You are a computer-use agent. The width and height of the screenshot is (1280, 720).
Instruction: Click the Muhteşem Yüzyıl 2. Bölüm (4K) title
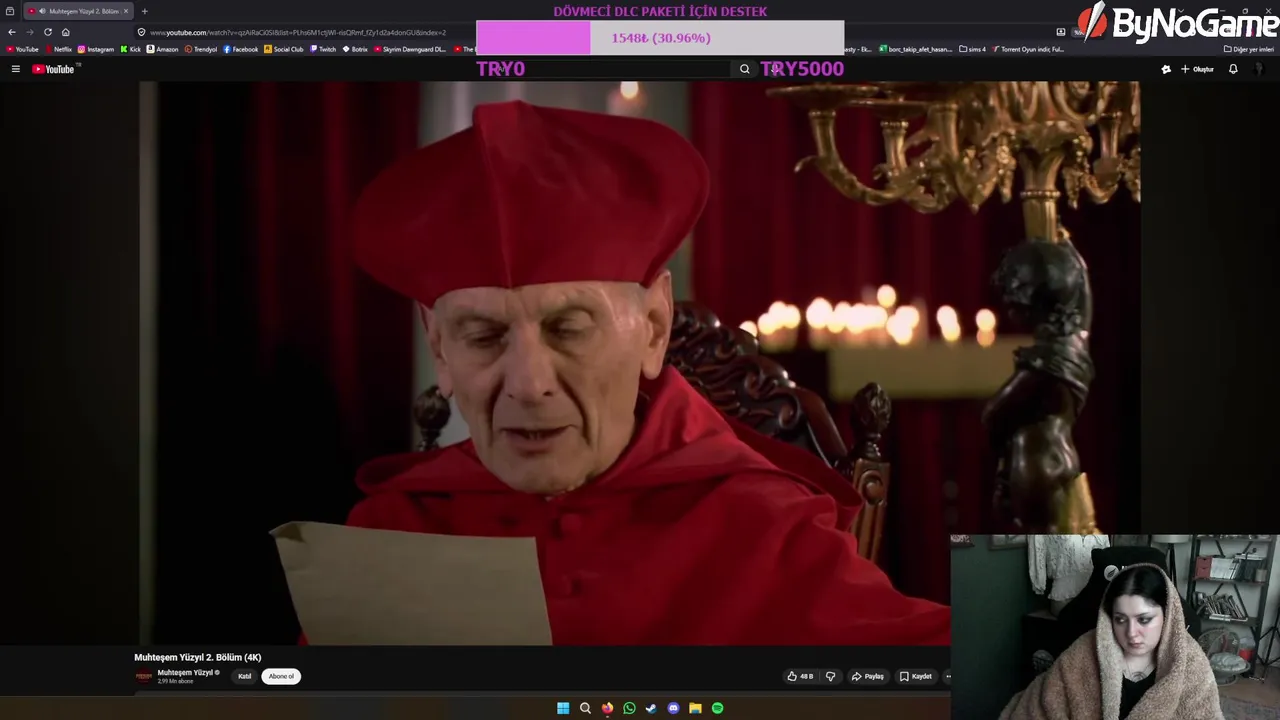(198, 657)
